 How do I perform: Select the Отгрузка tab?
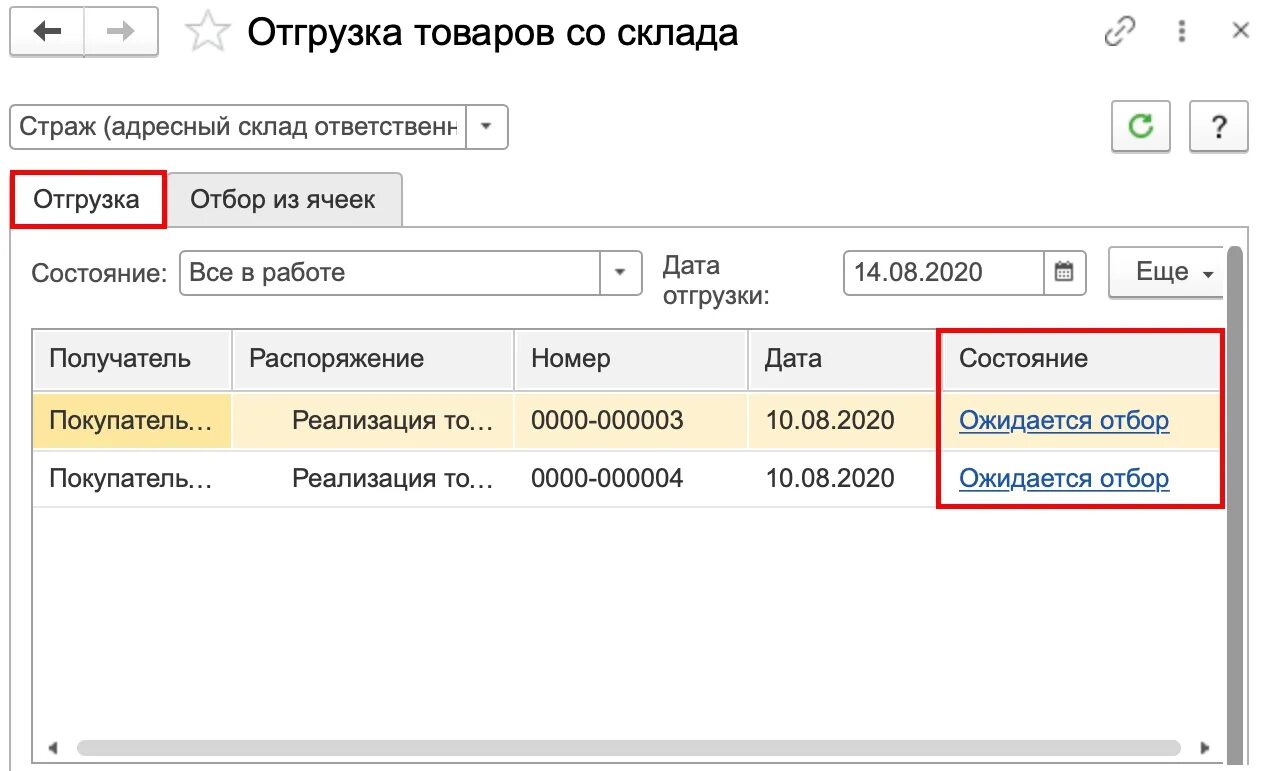point(87,198)
